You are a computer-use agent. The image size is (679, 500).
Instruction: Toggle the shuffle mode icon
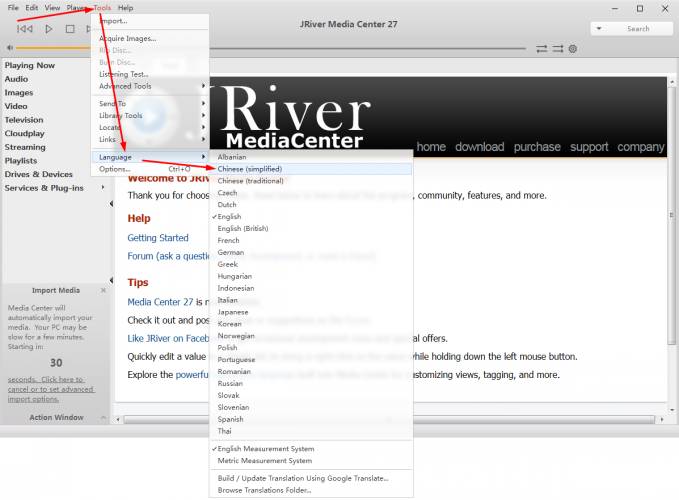(x=557, y=48)
